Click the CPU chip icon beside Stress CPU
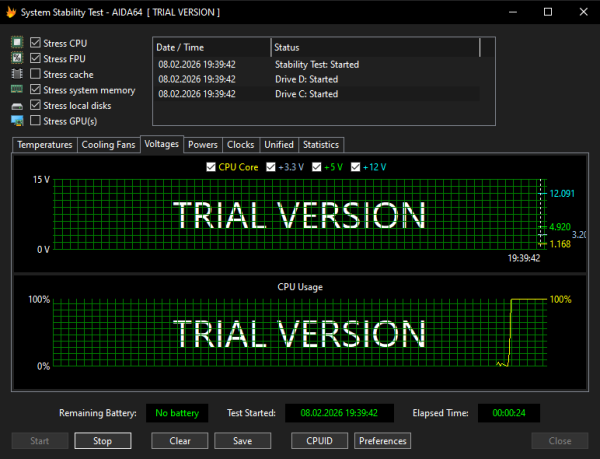 point(17,42)
